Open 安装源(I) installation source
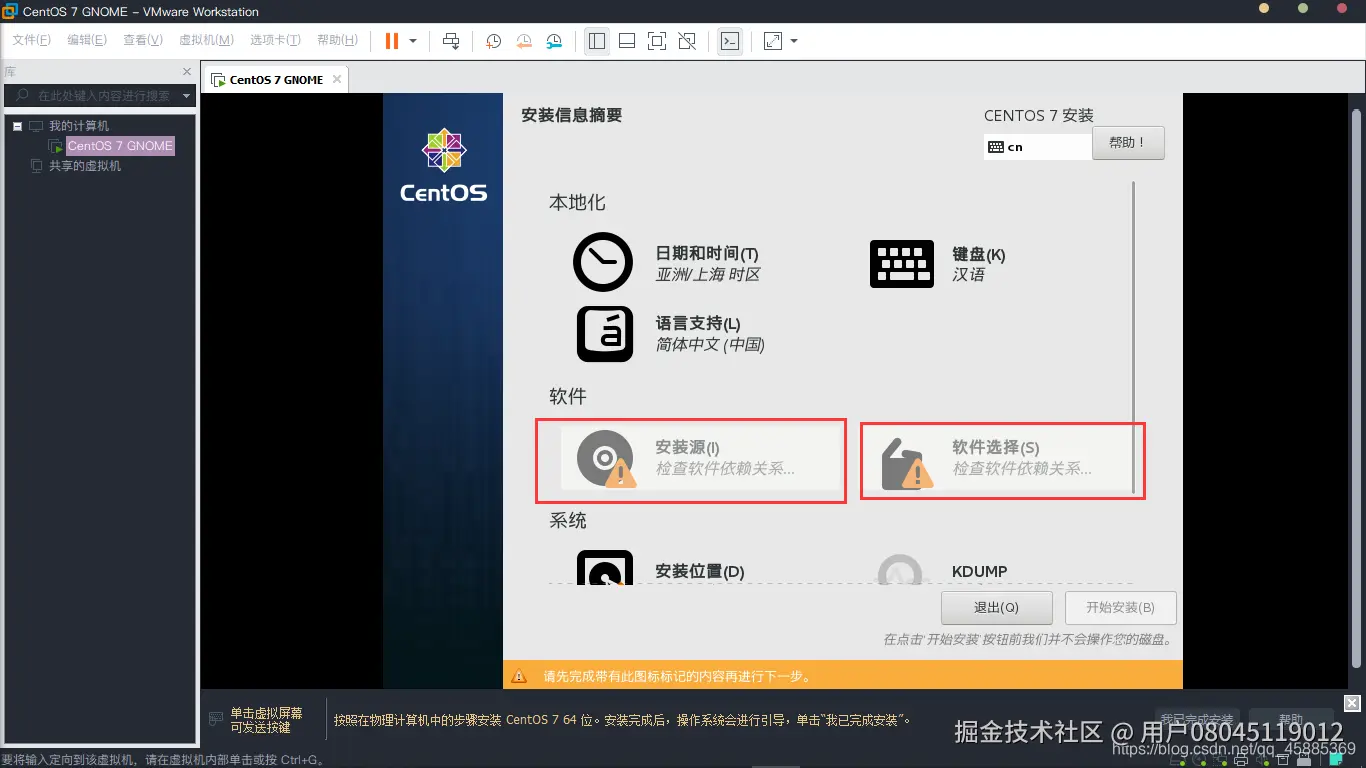 (700, 458)
